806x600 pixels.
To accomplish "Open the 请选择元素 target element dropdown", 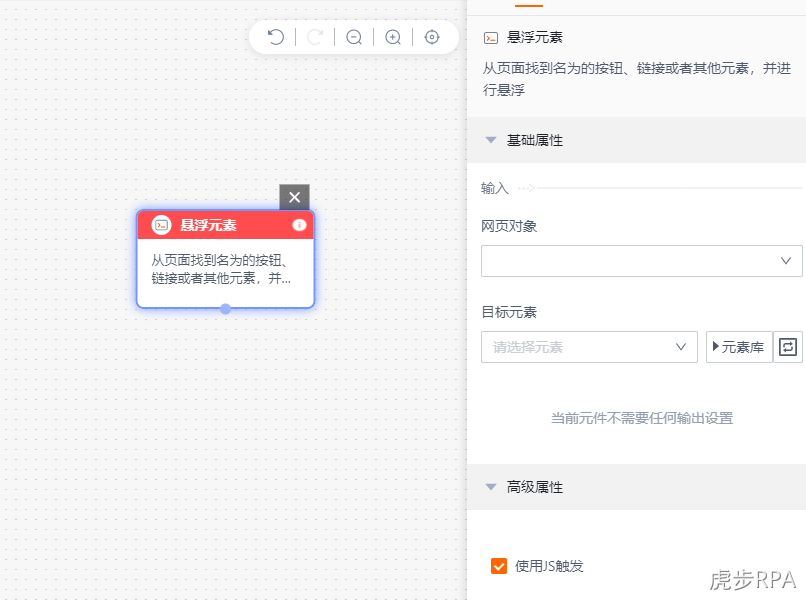I will [589, 347].
